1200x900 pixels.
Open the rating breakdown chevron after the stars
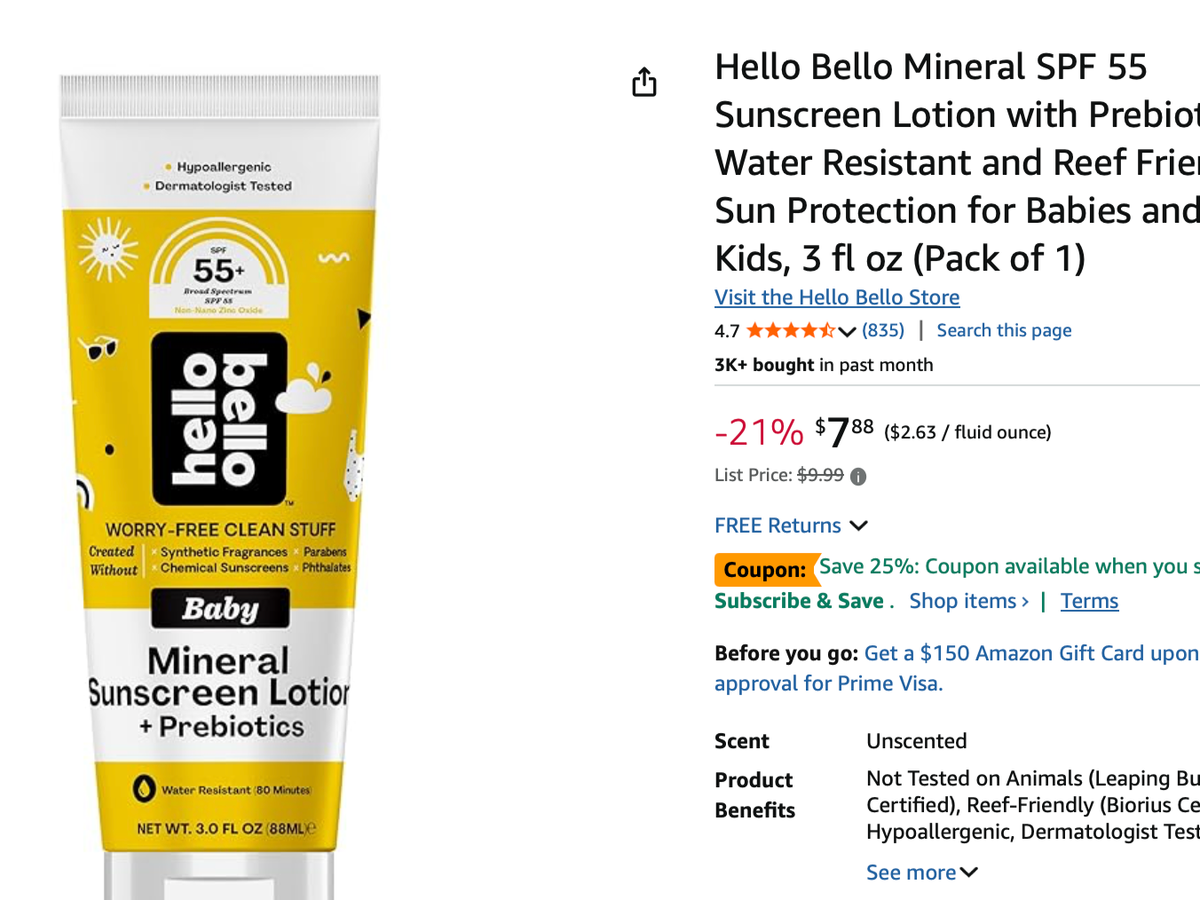847,332
